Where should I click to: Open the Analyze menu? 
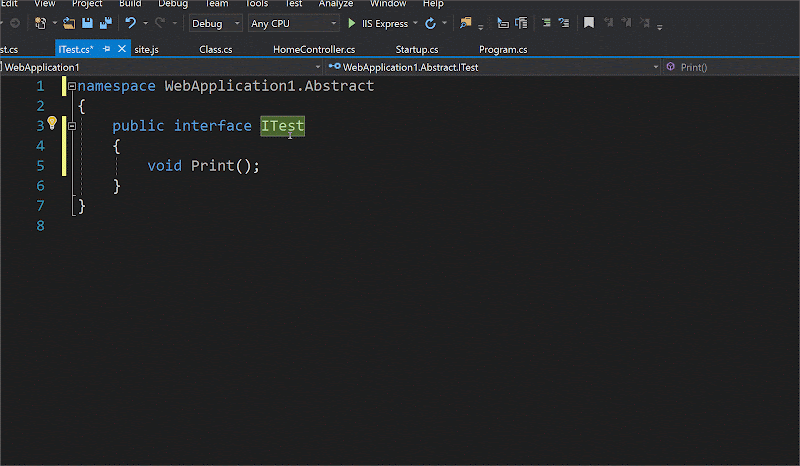[x=336, y=4]
